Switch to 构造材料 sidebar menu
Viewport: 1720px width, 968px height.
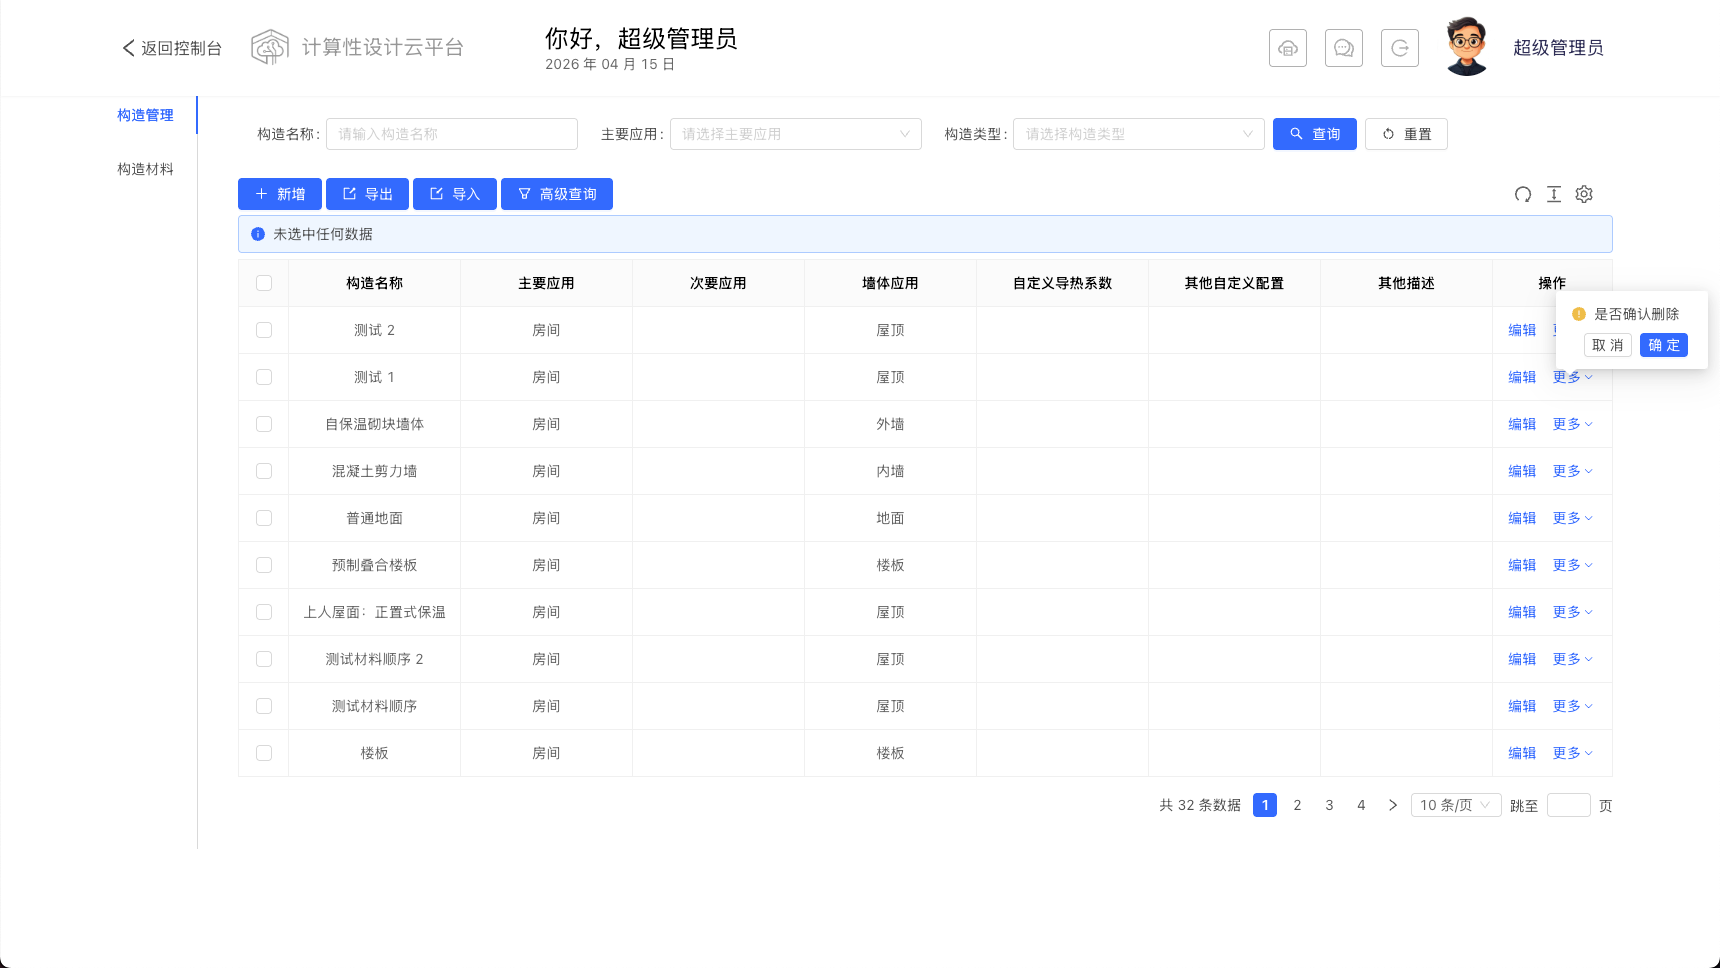point(145,169)
